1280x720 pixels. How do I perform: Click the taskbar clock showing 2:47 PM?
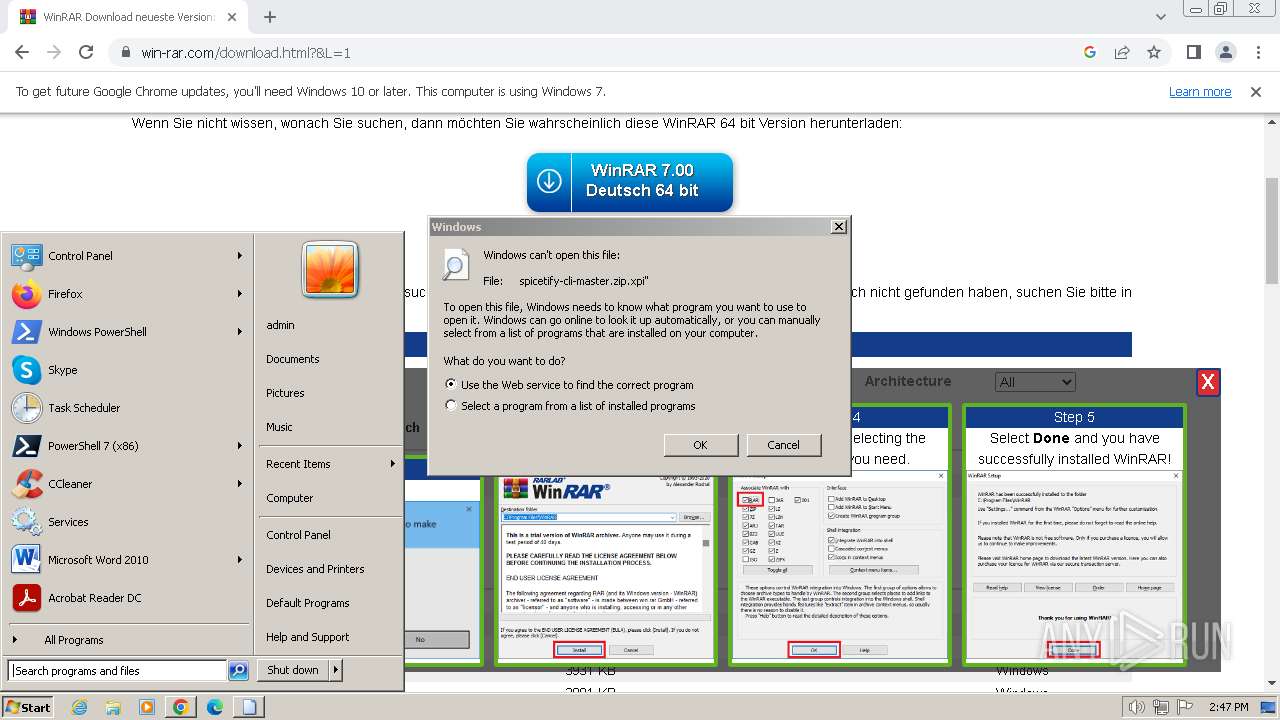pyautogui.click(x=1228, y=708)
